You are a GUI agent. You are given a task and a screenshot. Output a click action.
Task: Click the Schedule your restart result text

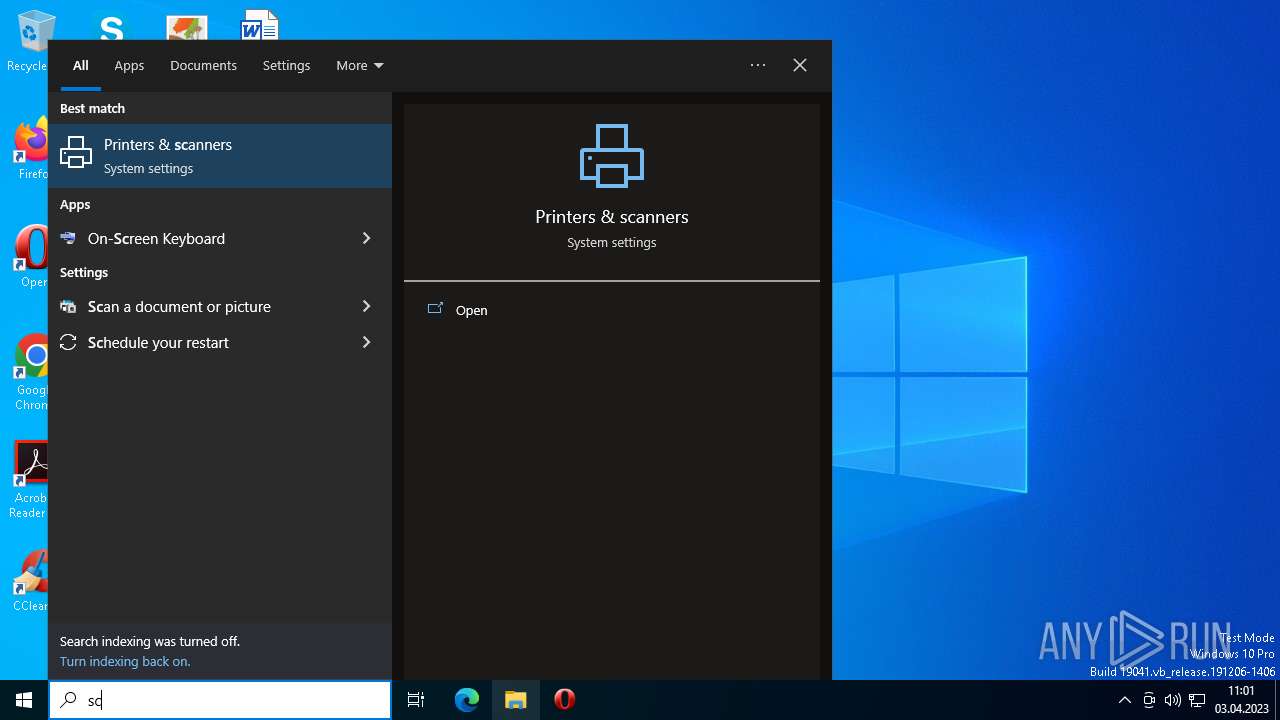click(x=158, y=342)
